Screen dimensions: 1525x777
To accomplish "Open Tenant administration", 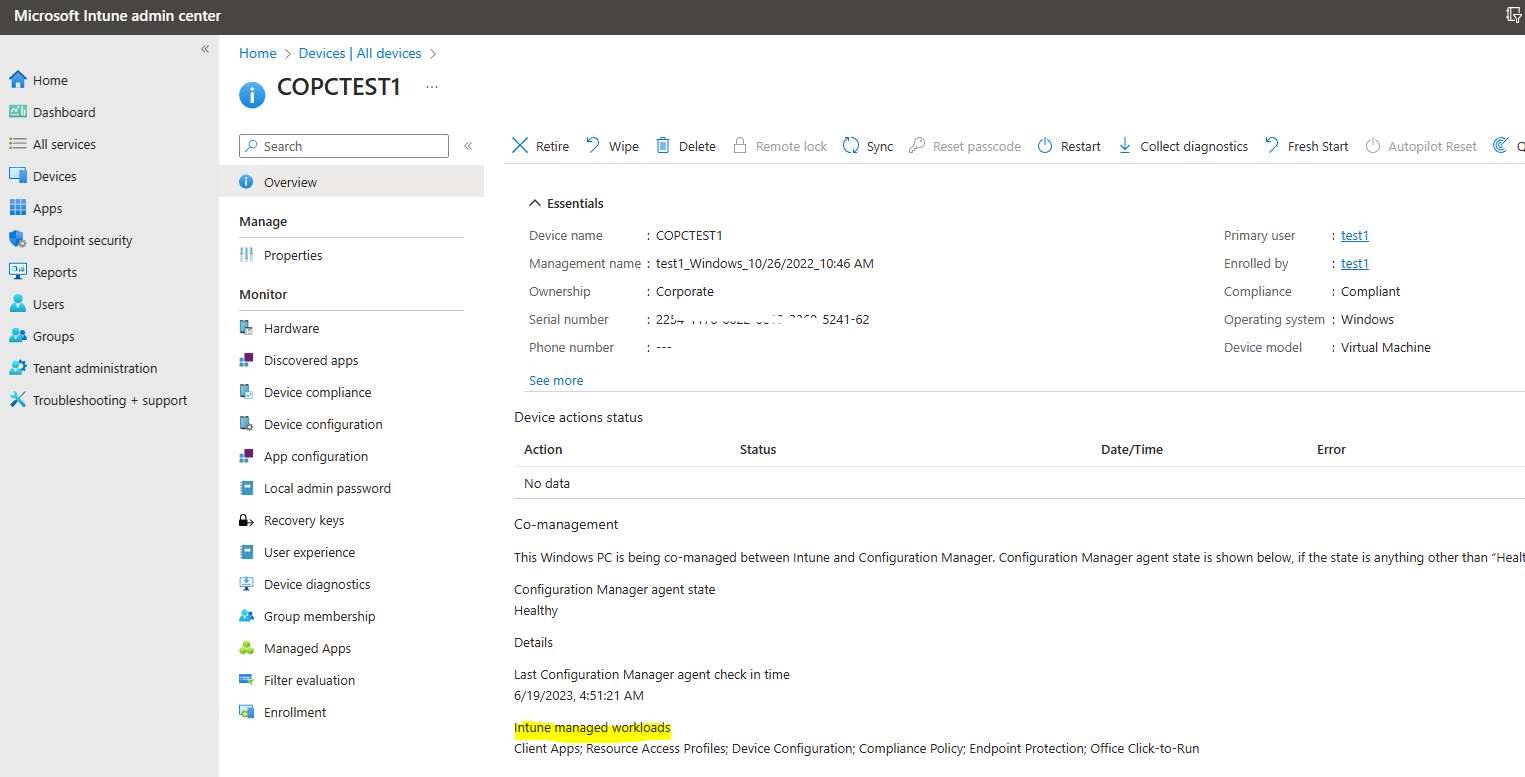I will click(94, 367).
